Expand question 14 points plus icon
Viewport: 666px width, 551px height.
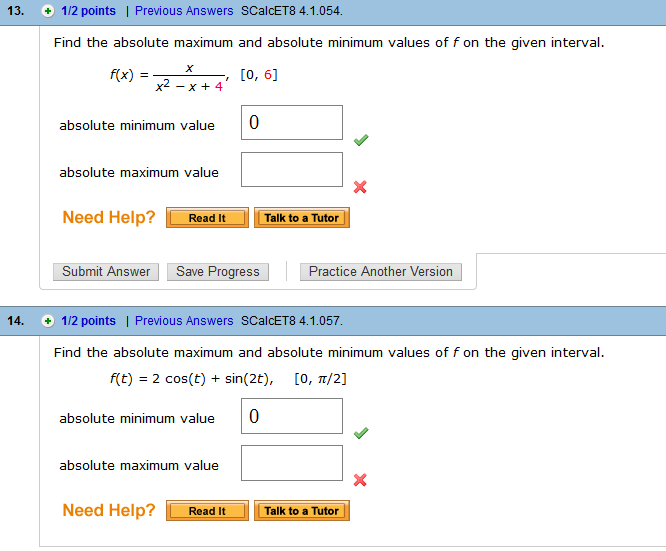click(x=47, y=321)
